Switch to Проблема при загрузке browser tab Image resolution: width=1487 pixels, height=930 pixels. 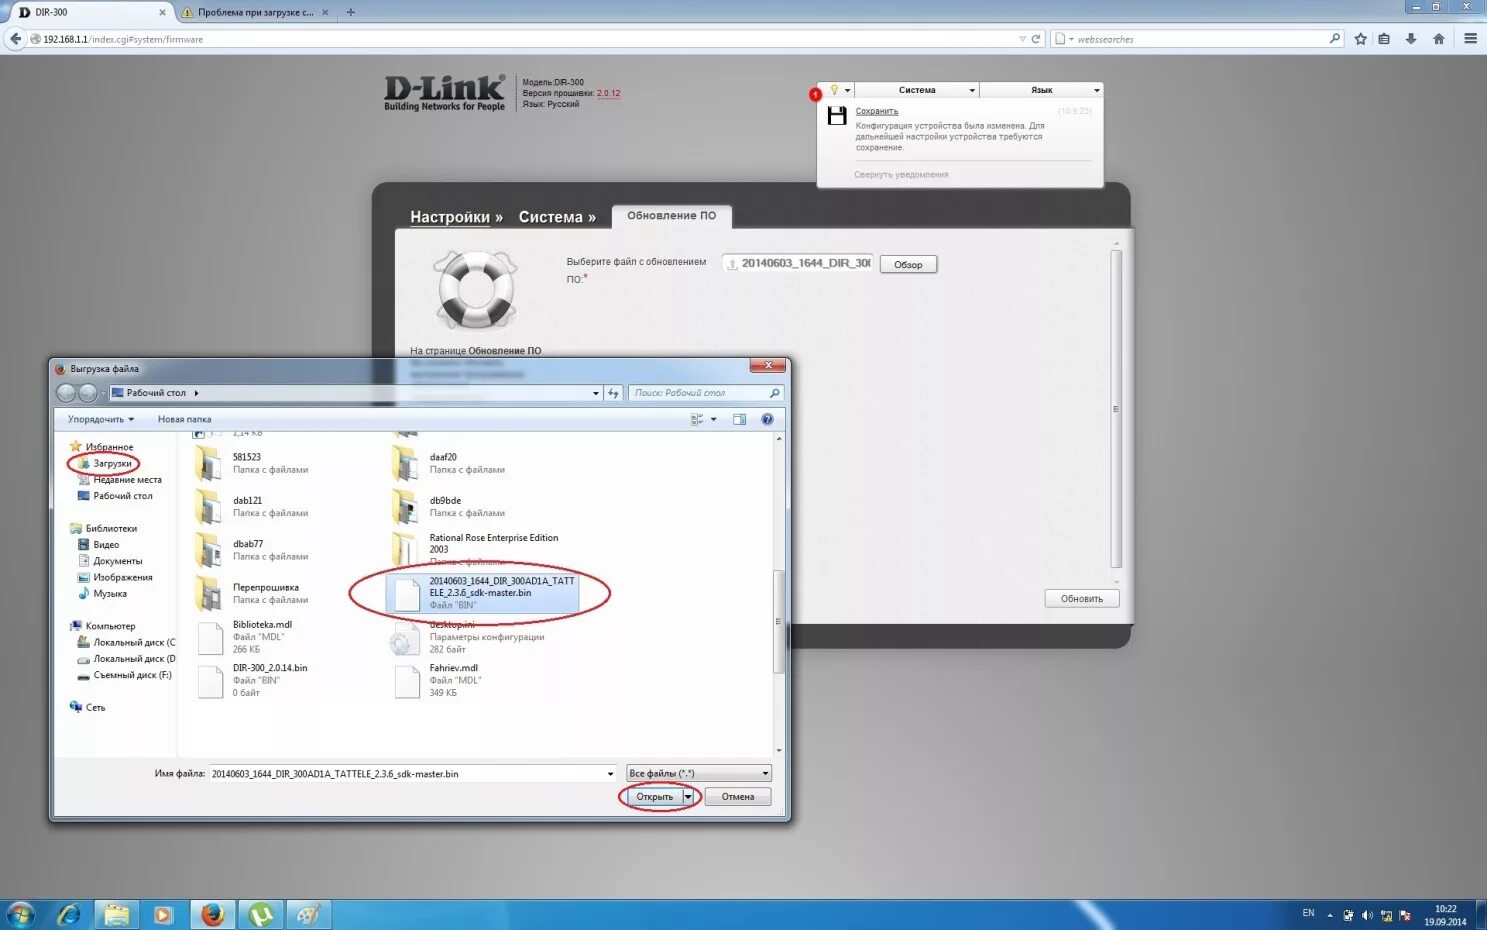point(254,12)
